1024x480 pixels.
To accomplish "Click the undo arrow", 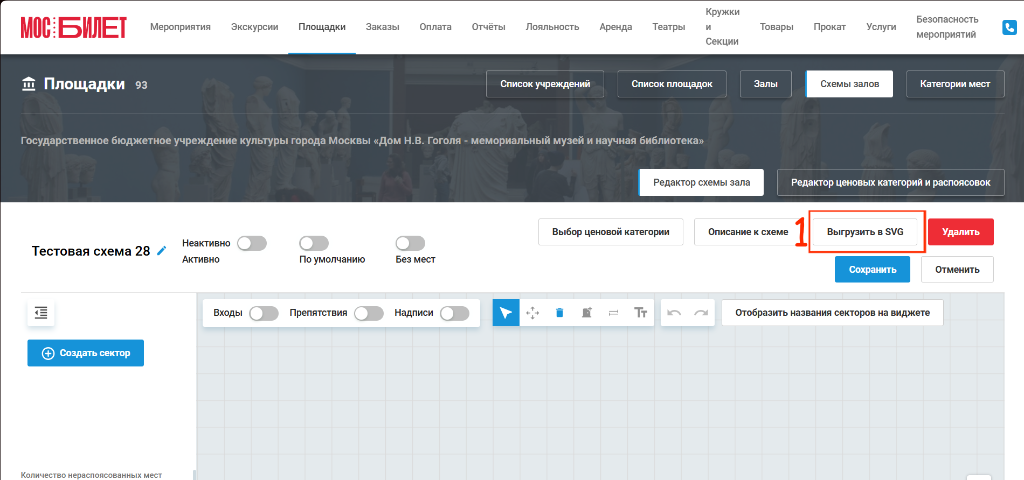I will click(674, 313).
